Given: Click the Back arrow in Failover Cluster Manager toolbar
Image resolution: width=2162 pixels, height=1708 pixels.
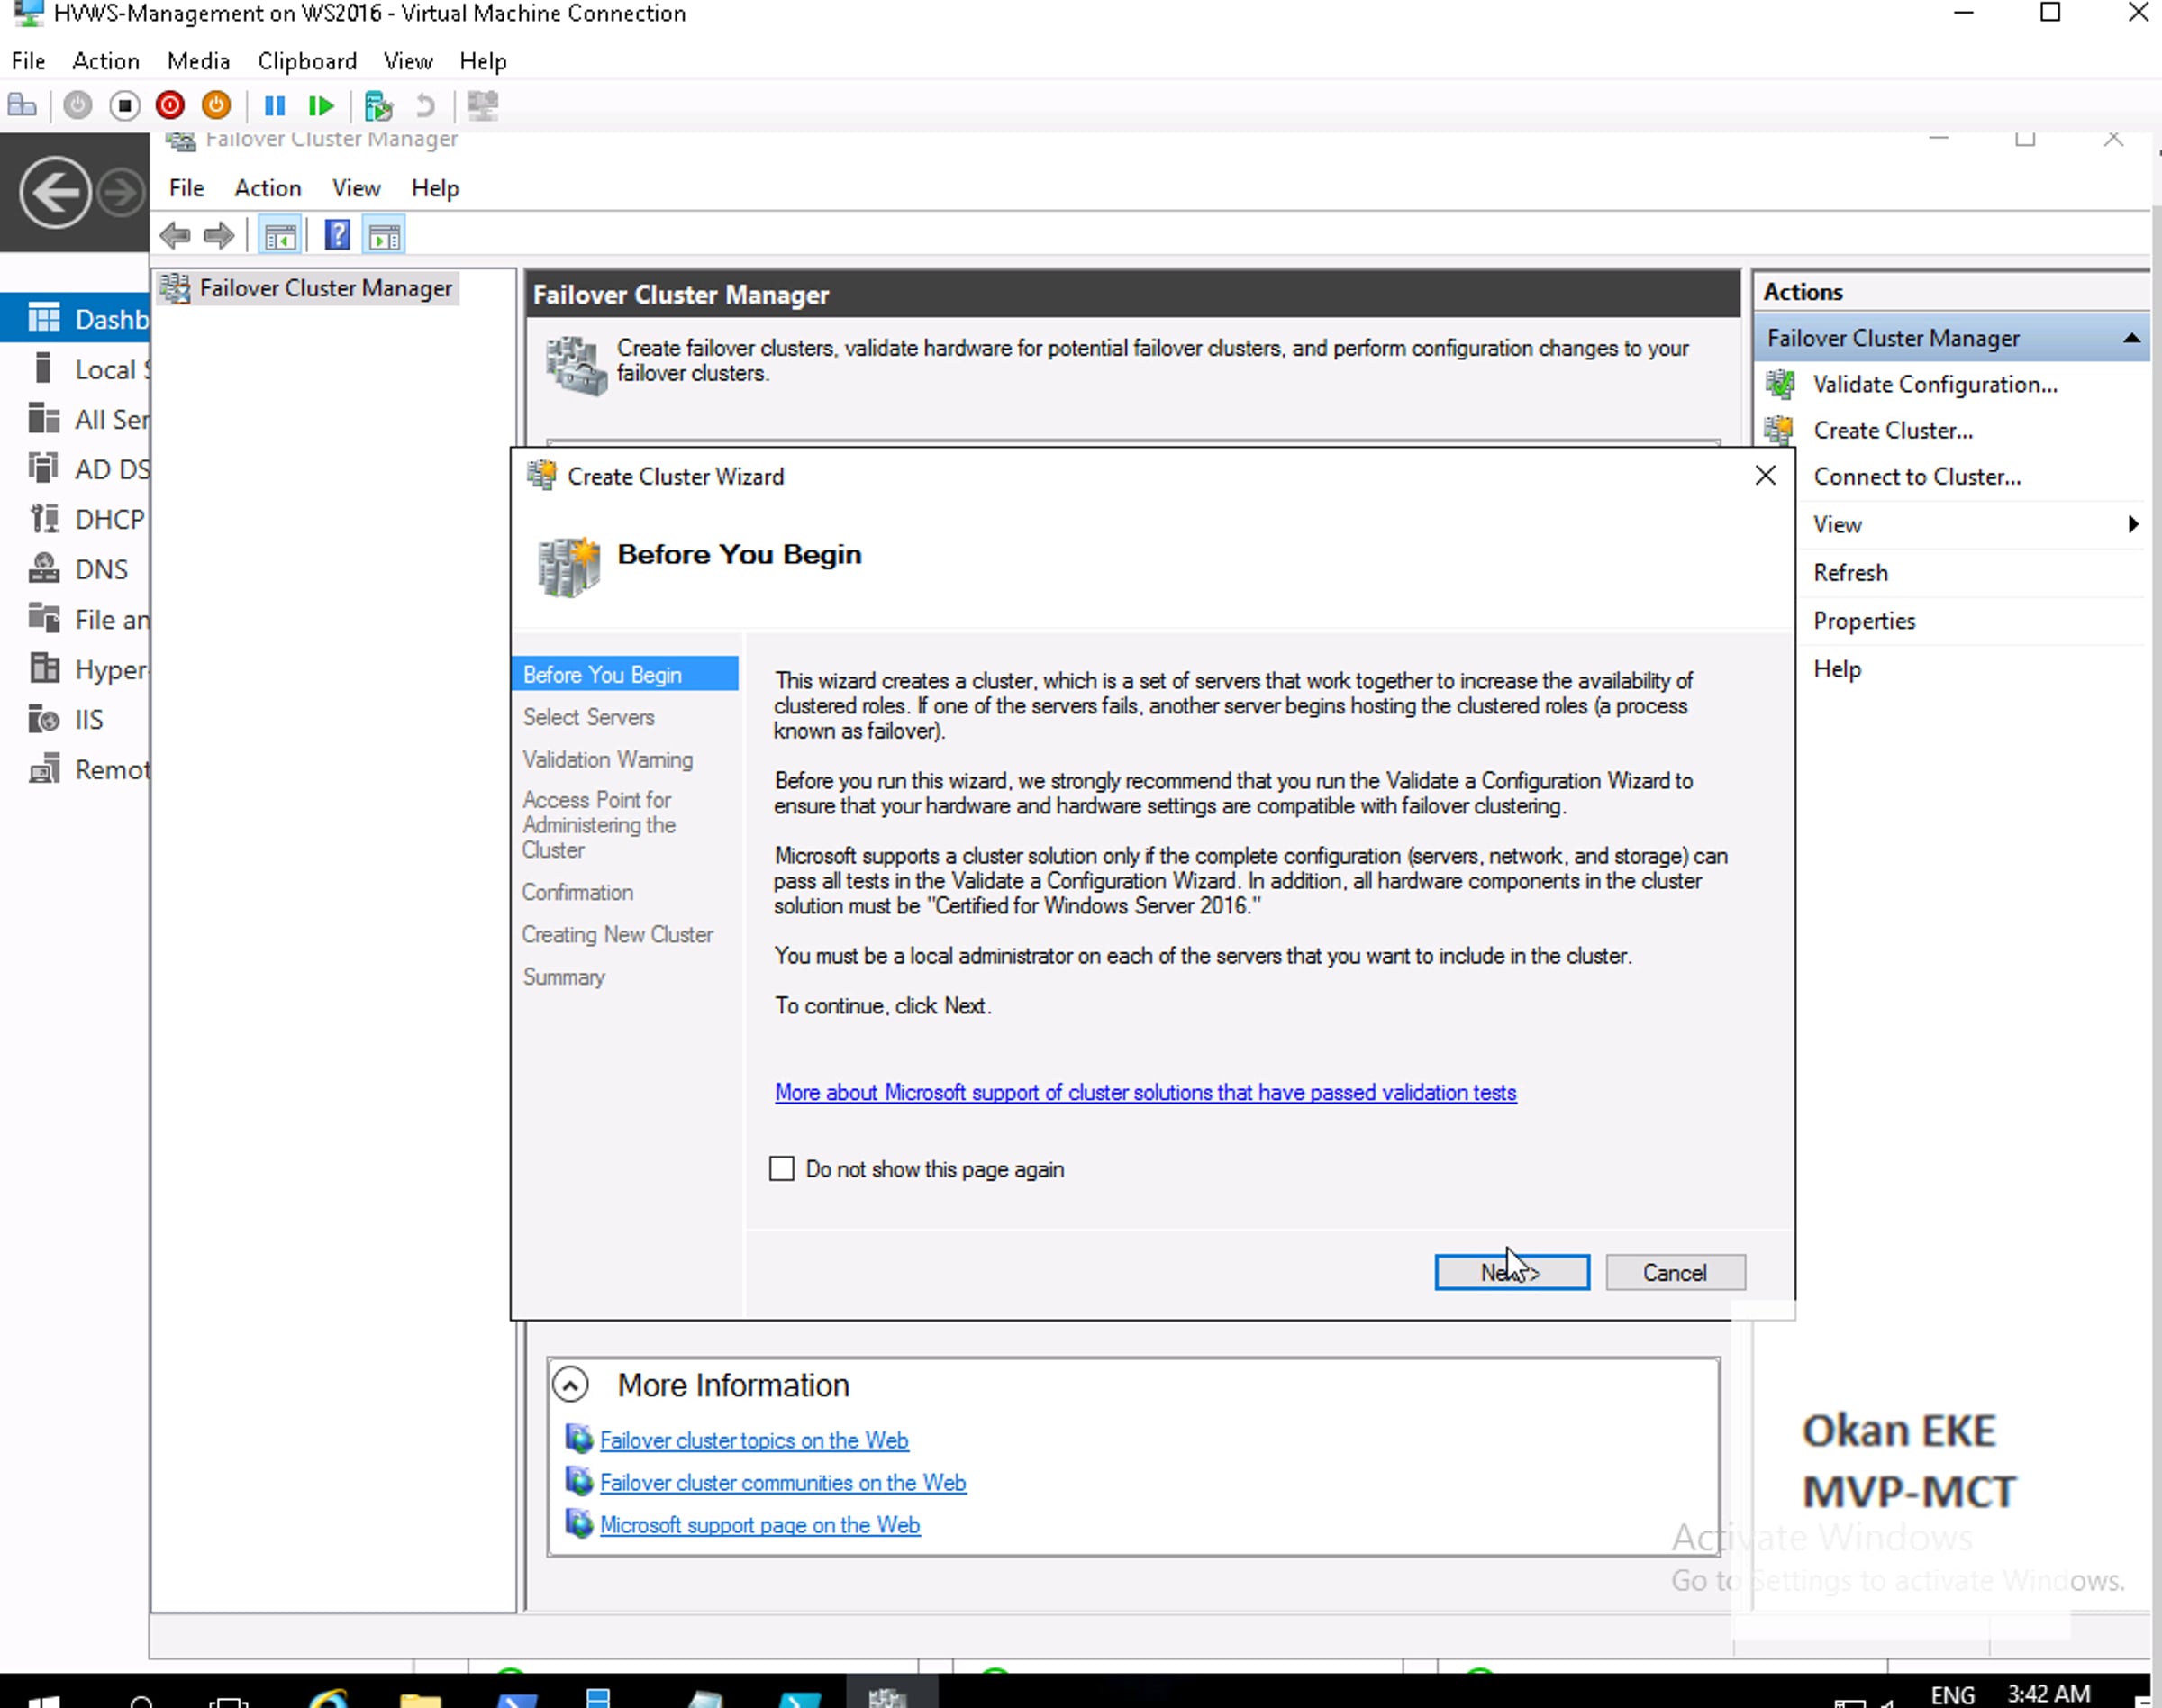Looking at the screenshot, I should point(175,236).
